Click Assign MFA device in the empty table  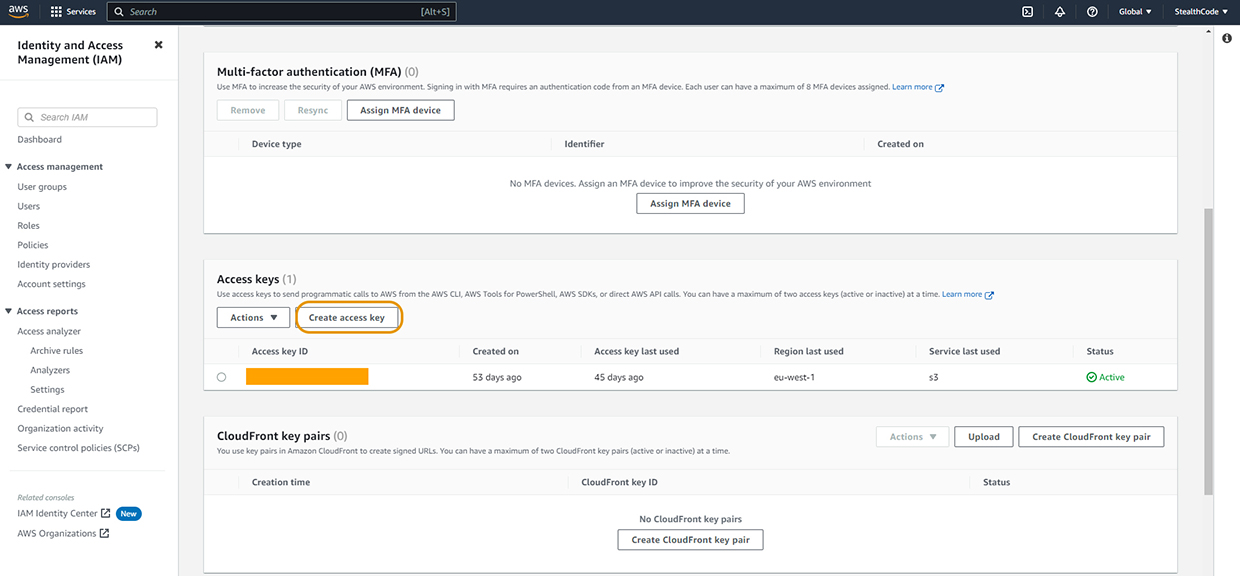690,203
